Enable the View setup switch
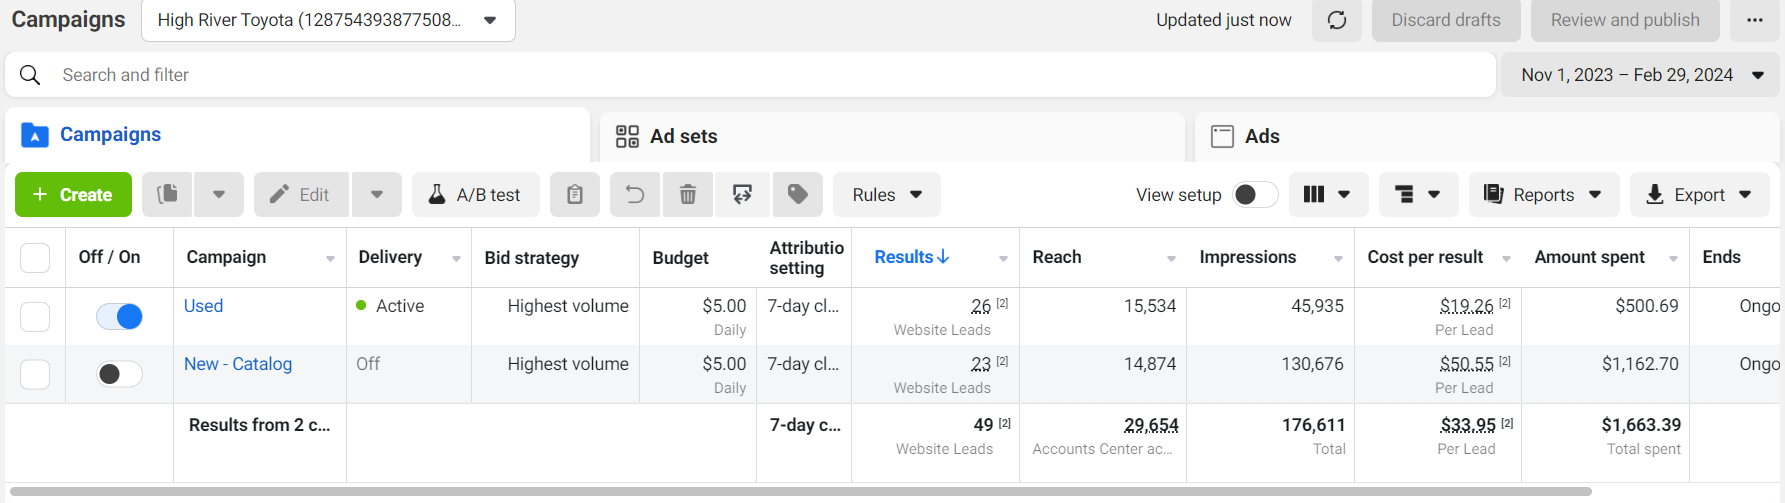The image size is (1785, 503). click(1255, 194)
